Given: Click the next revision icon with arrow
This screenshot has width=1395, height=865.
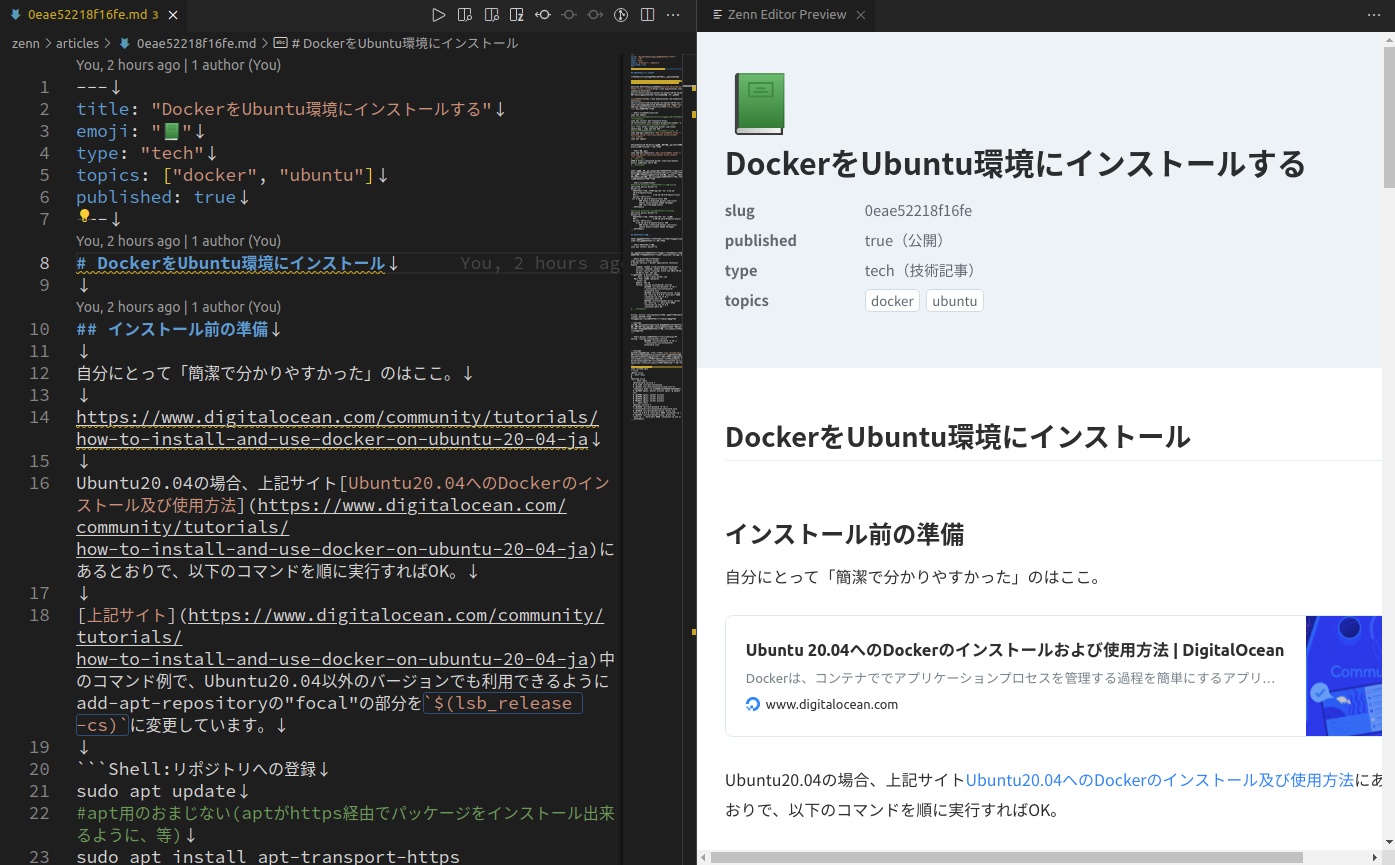Looking at the screenshot, I should 594,15.
